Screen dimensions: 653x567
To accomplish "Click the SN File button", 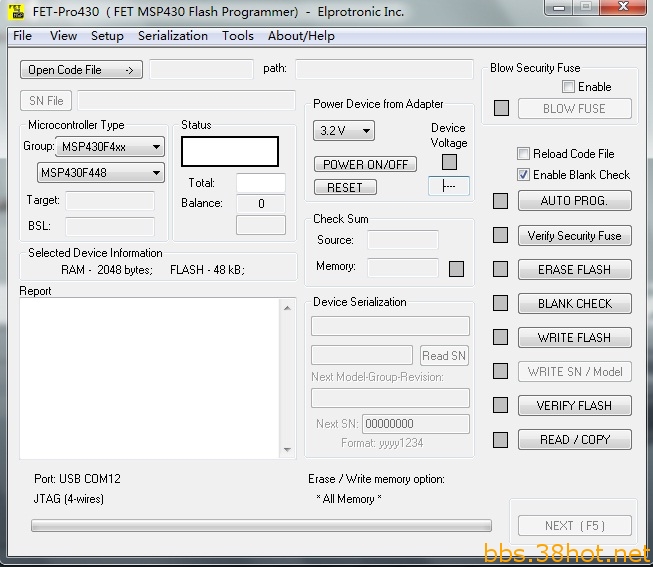I will pos(46,100).
